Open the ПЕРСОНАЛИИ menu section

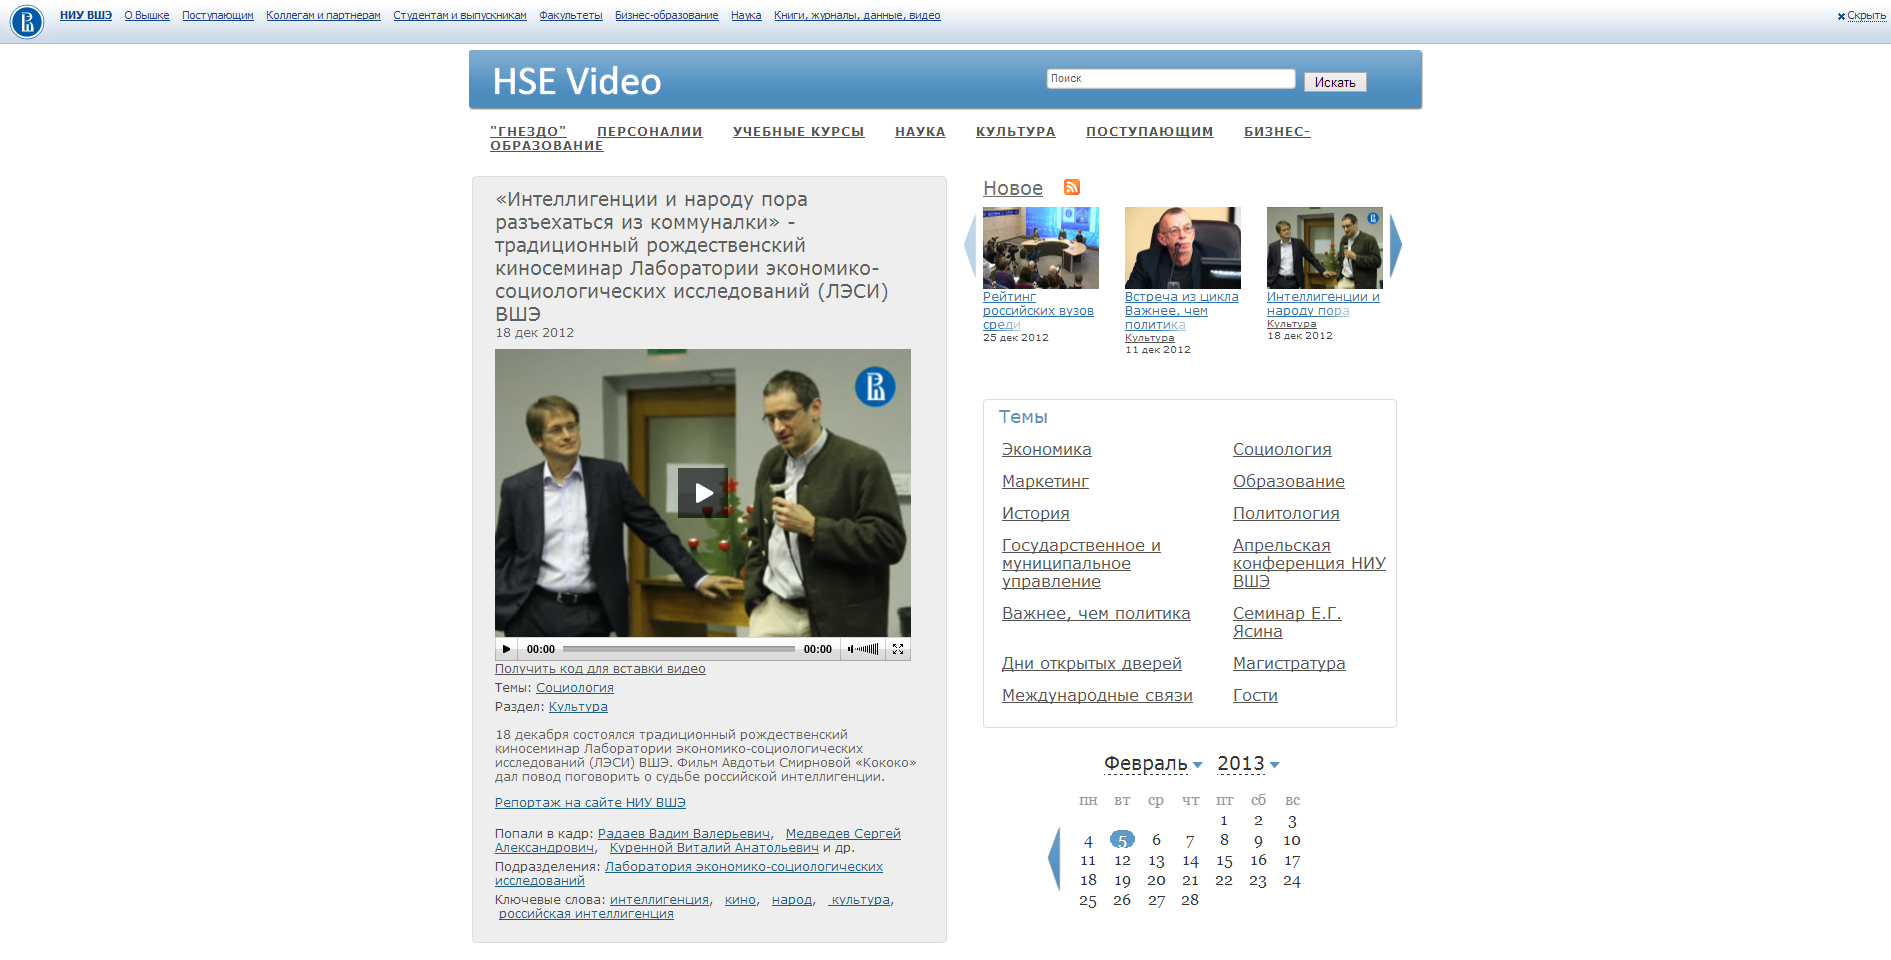[x=650, y=131]
